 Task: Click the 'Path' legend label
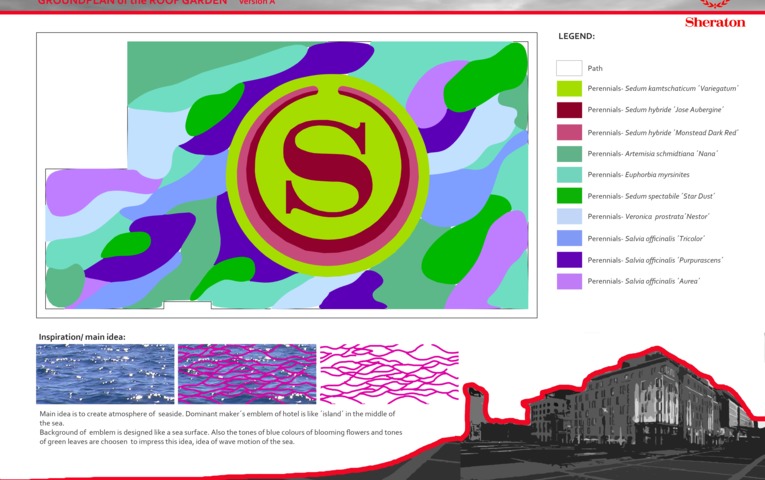[595, 68]
